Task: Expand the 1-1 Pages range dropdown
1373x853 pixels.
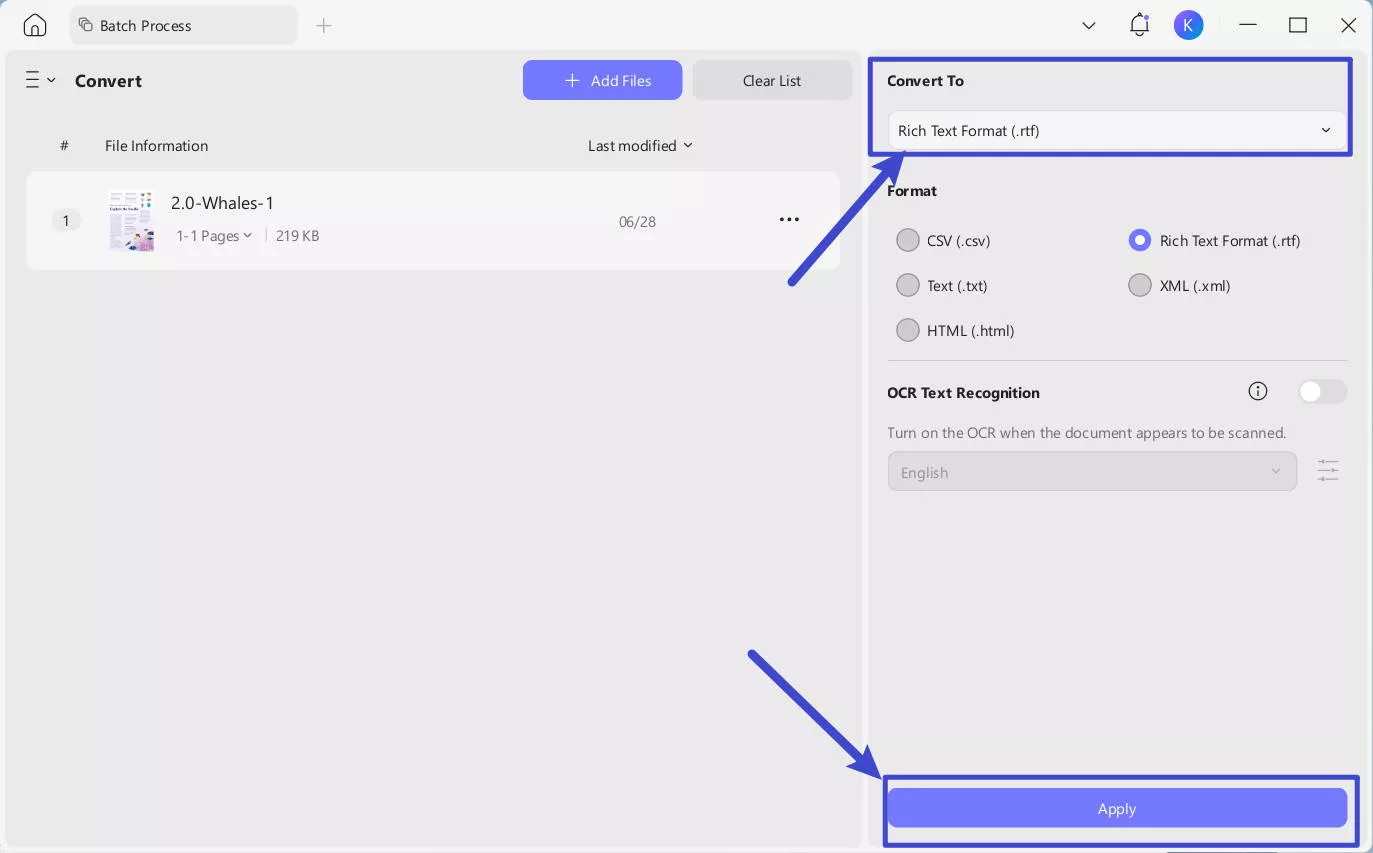Action: tap(214, 236)
